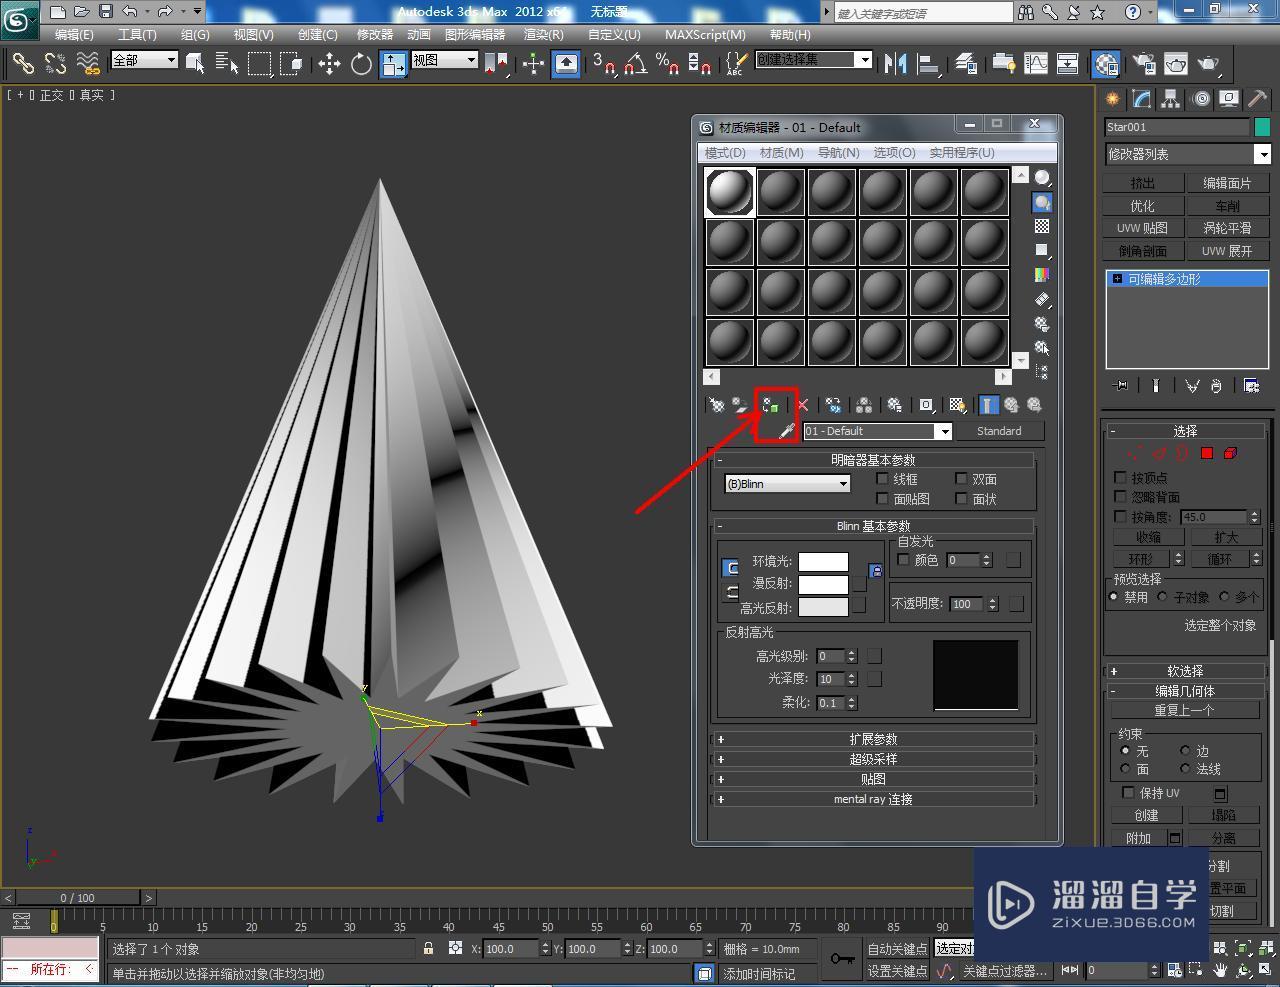Open the 修改器 menu
Viewport: 1280px width, 987px height.
pos(375,34)
